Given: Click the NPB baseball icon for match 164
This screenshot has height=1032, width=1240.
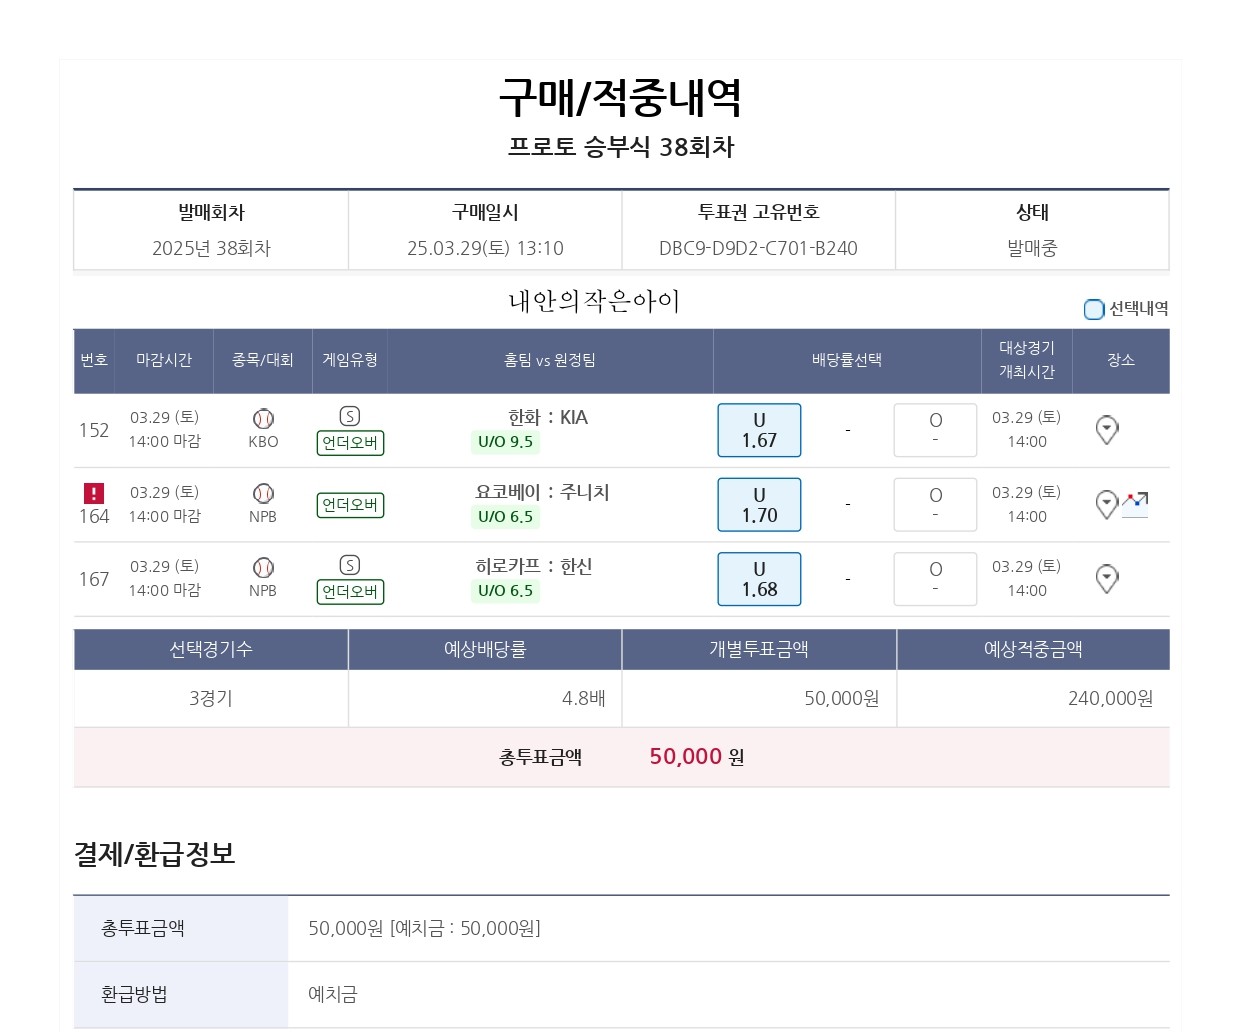Looking at the screenshot, I should (263, 494).
